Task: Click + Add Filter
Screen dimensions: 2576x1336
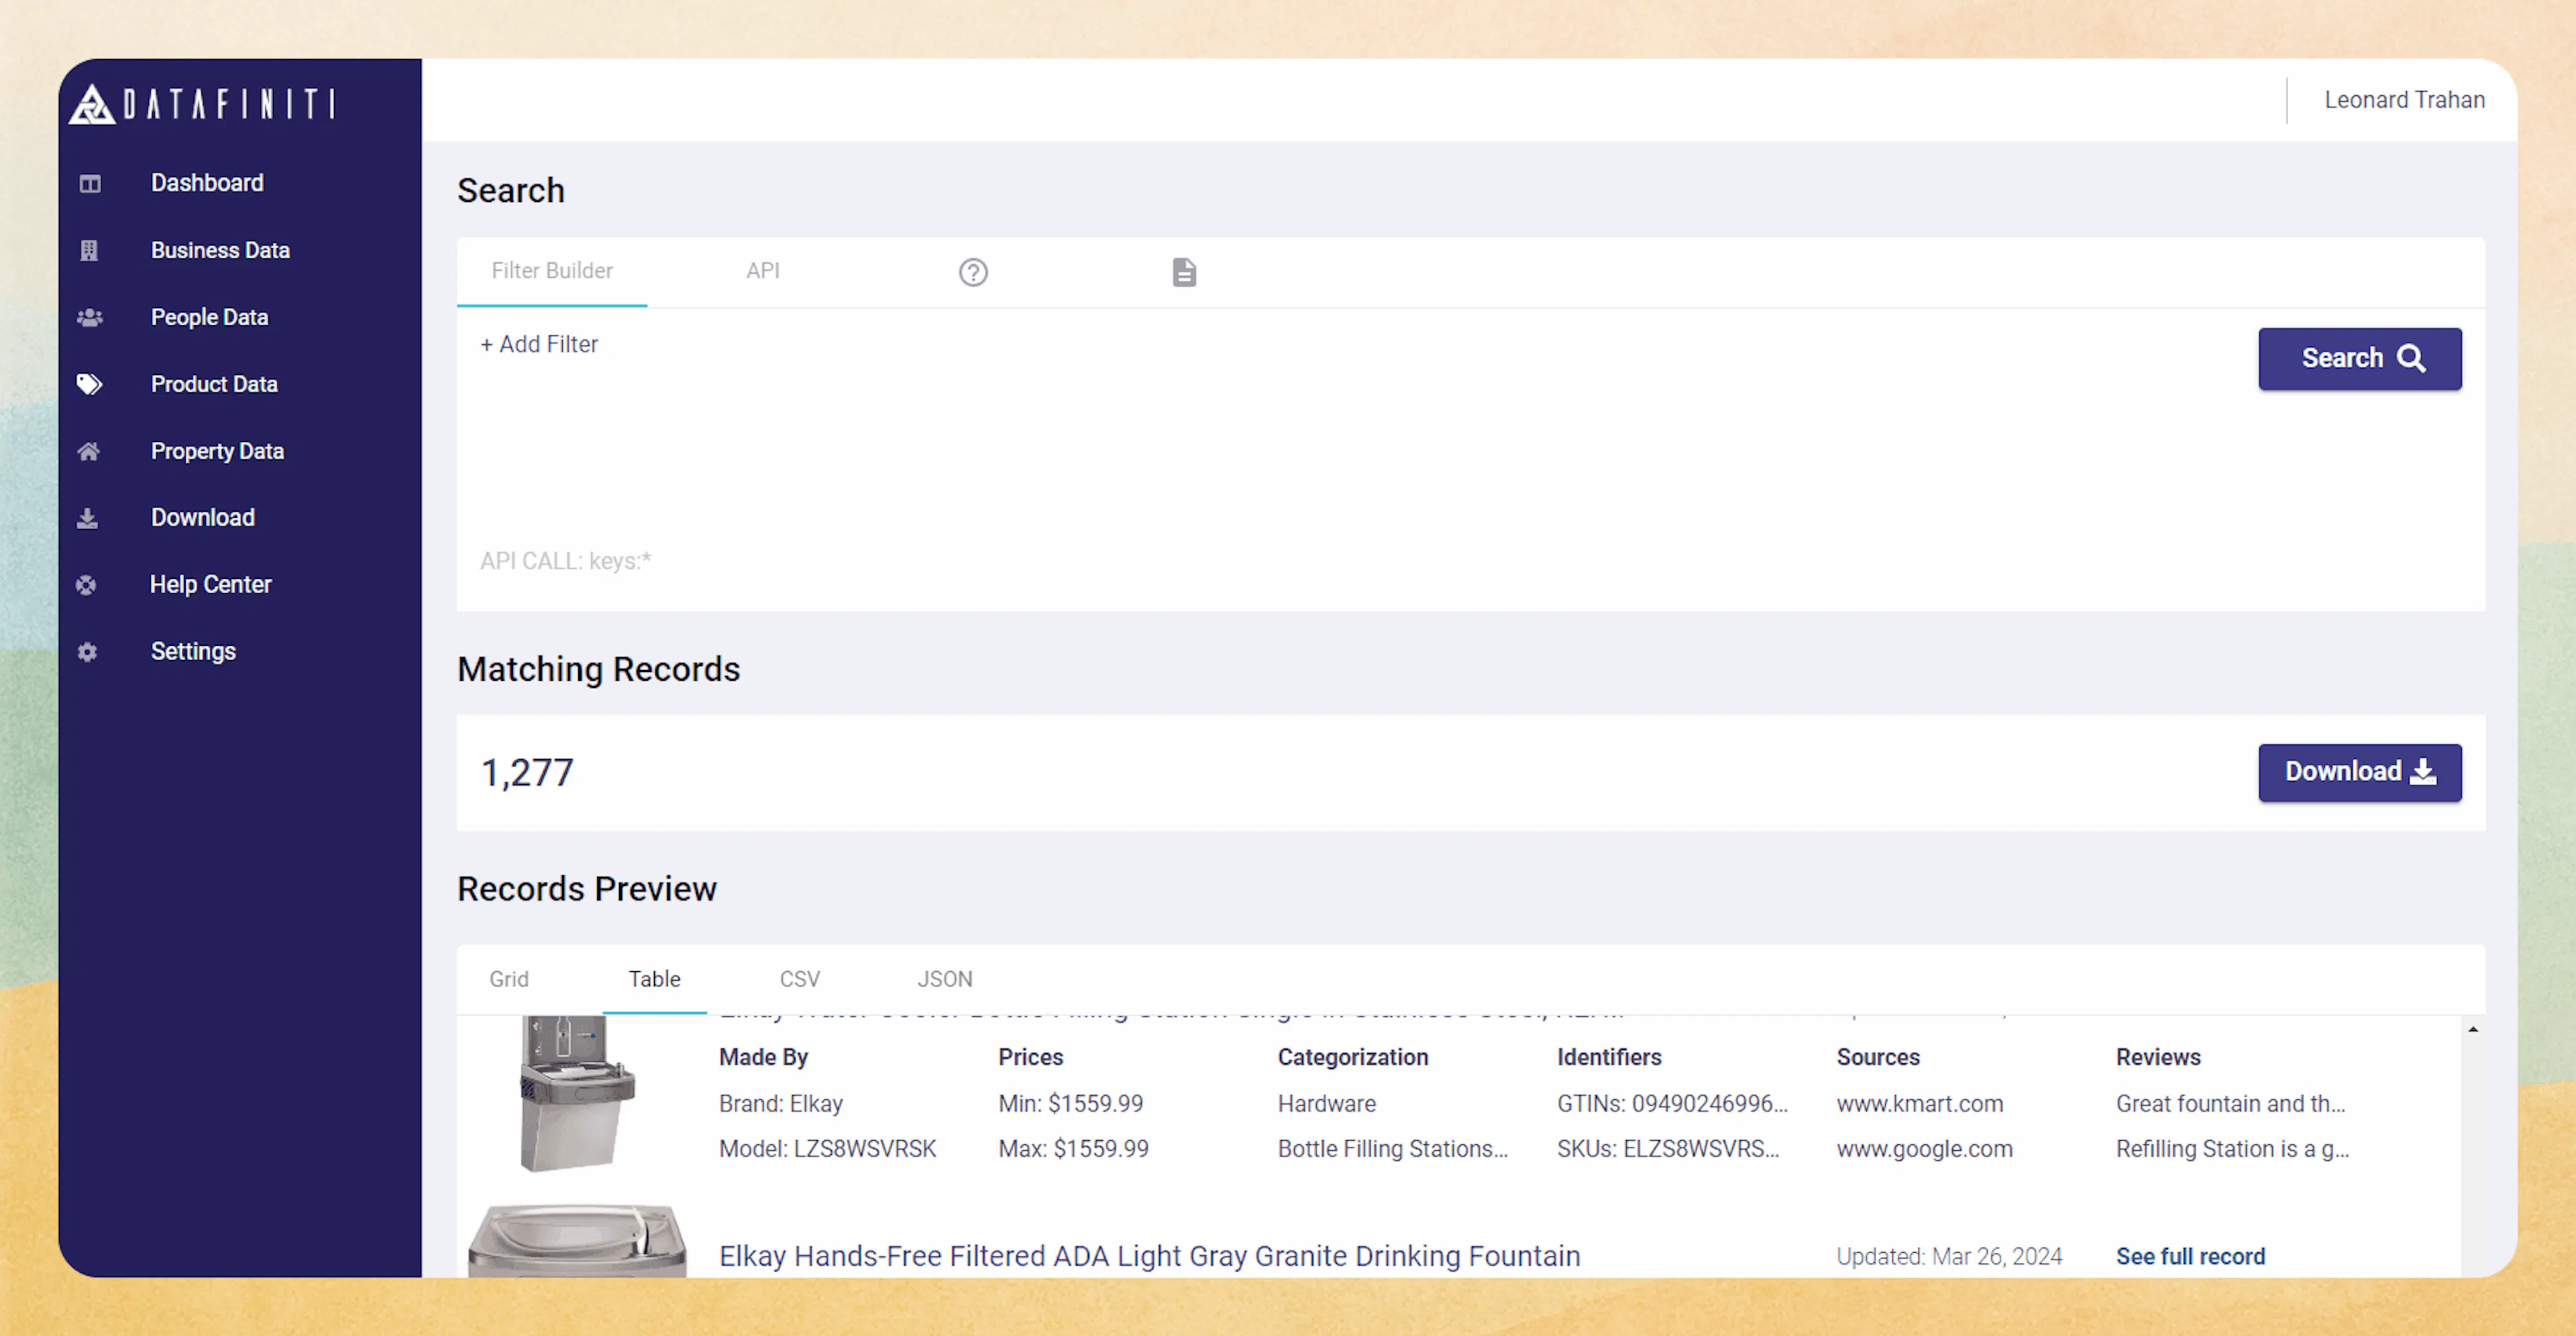Action: point(539,344)
